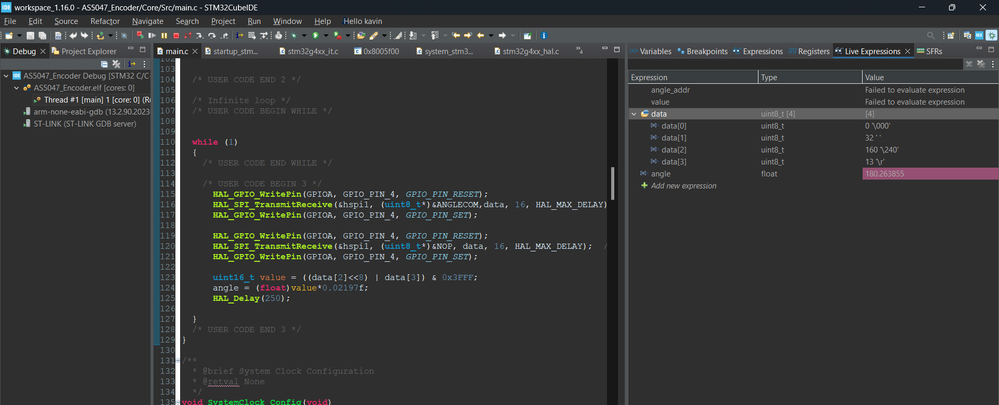Screen dimensions: 999x405
Task: Remove all expressions in Live Expressions panel
Action: tap(982, 64)
